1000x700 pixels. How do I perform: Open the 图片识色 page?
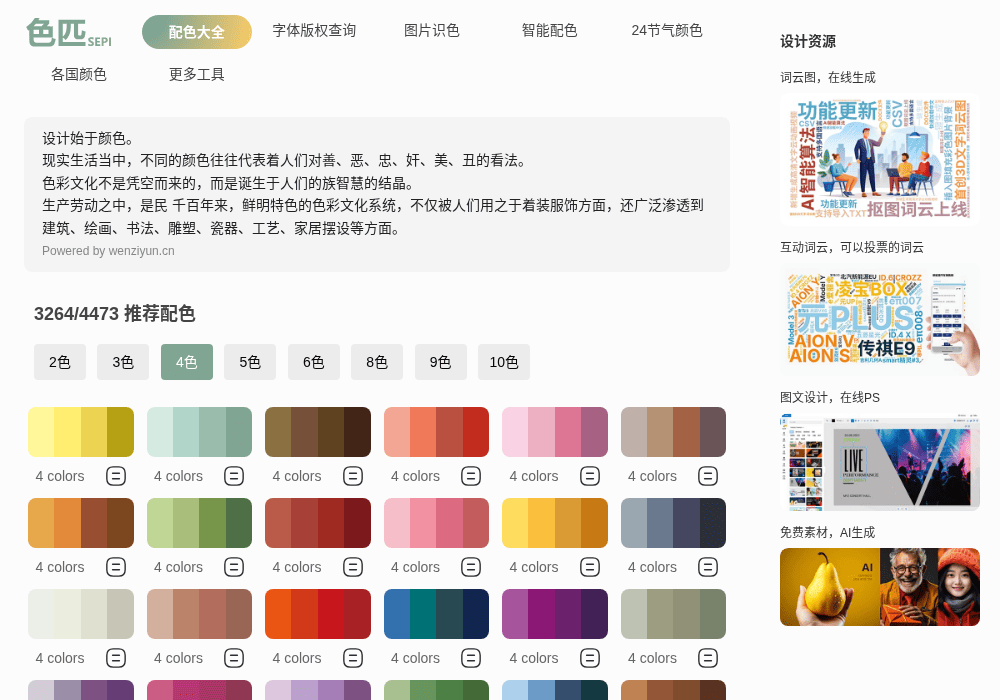coord(432,31)
